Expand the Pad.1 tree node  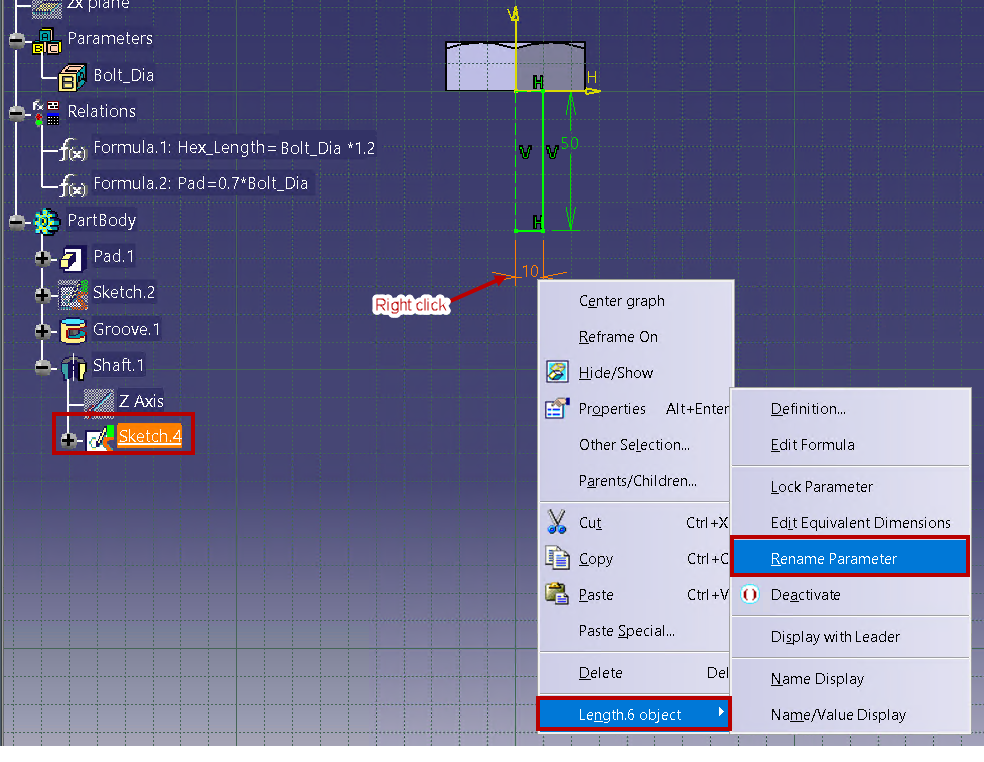(42, 257)
